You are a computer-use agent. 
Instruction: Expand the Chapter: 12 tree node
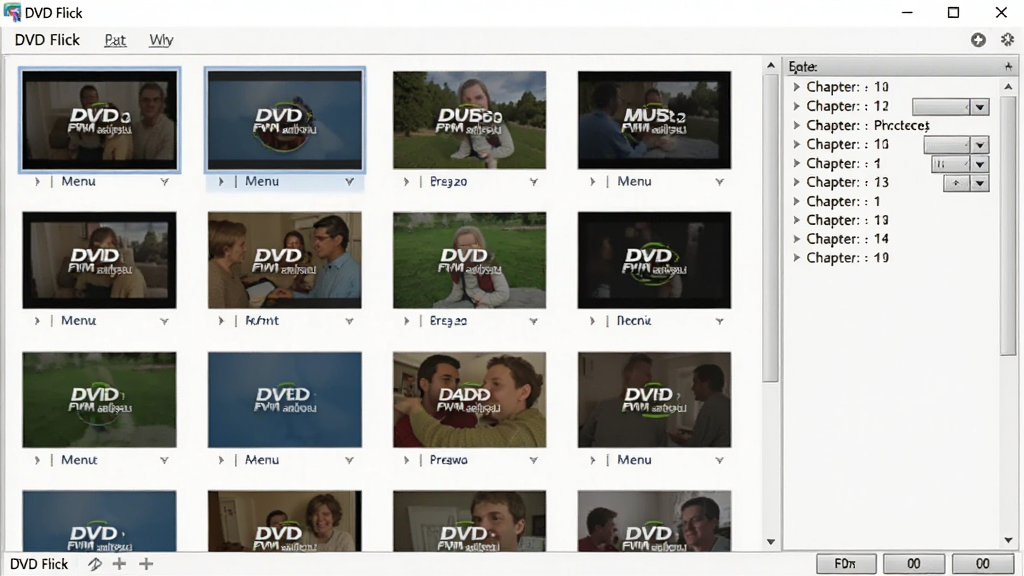pos(796,106)
